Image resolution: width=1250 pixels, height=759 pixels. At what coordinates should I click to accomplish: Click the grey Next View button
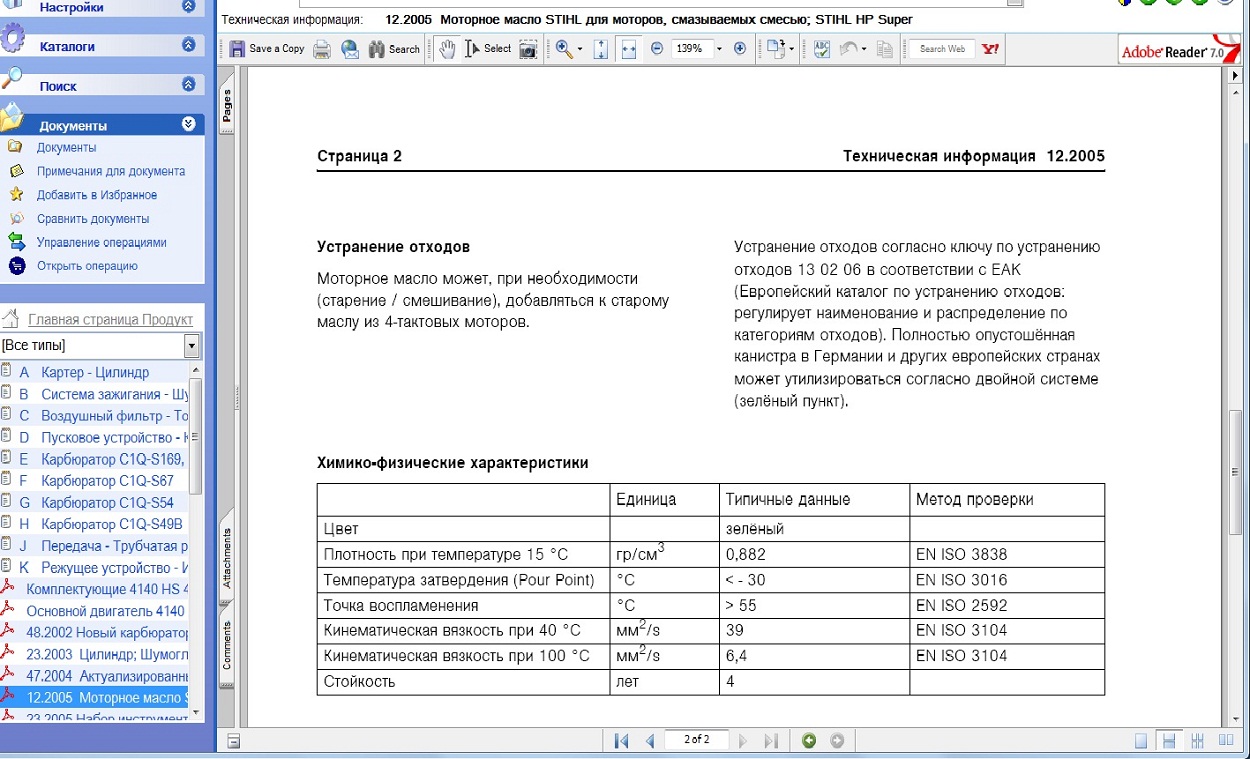coord(837,741)
